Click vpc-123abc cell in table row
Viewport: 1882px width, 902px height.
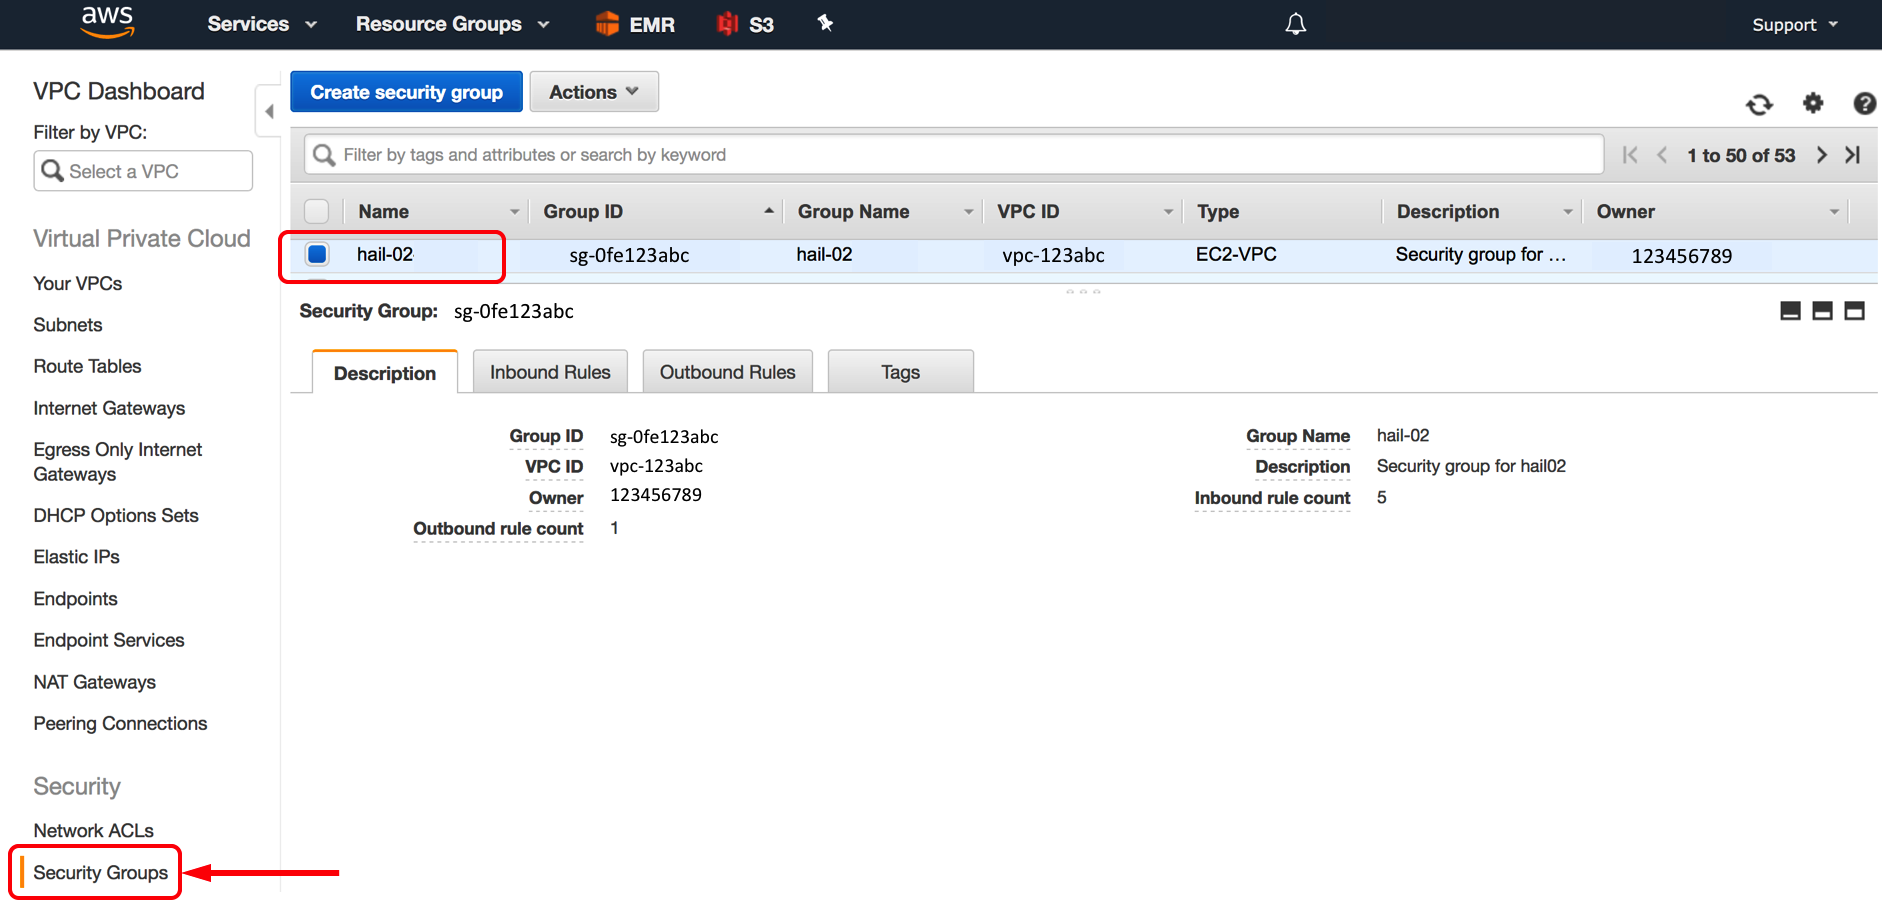1053,255
